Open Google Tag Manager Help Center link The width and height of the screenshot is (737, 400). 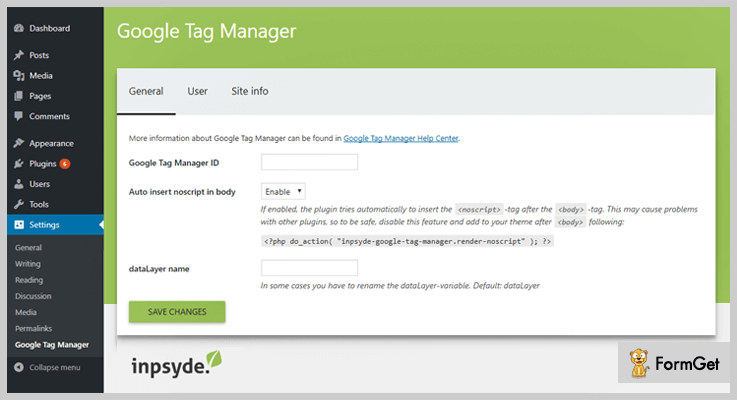point(400,138)
